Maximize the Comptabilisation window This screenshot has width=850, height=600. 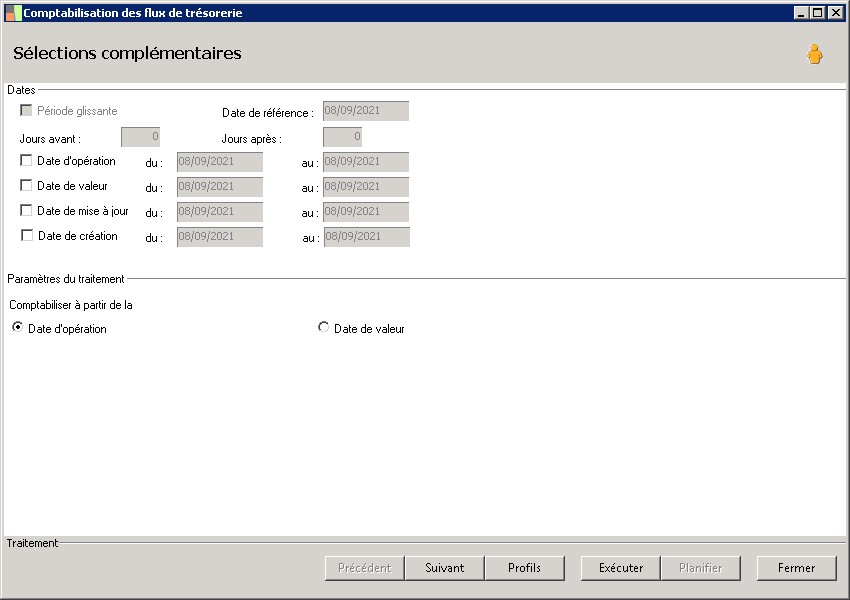(817, 13)
